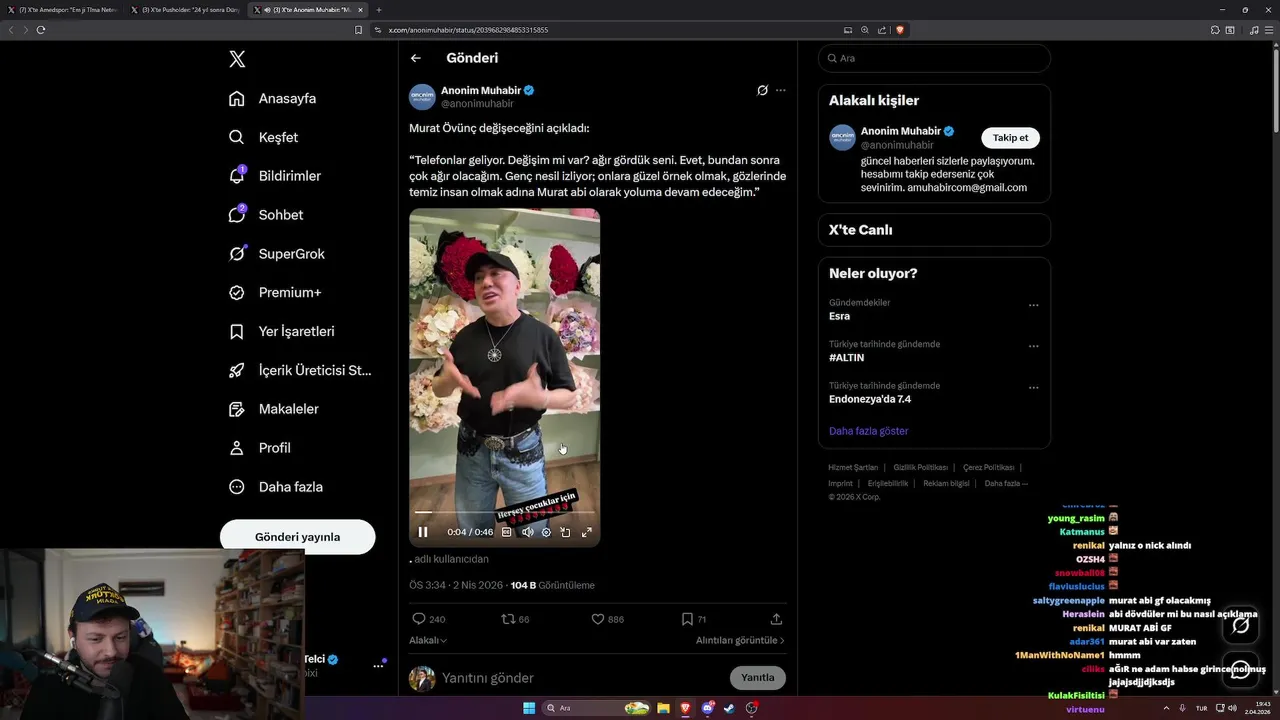
Task: Open options for the Esra trend
Action: [1034, 305]
